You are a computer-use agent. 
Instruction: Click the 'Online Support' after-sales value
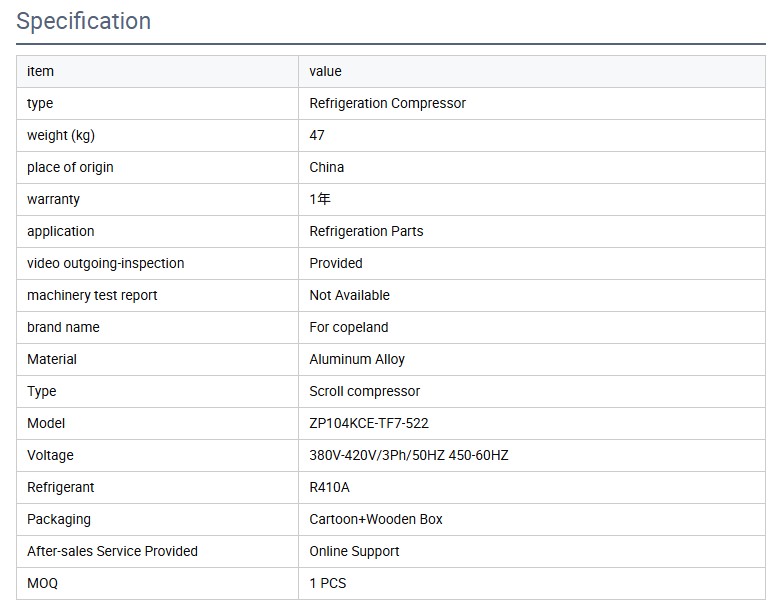point(354,551)
